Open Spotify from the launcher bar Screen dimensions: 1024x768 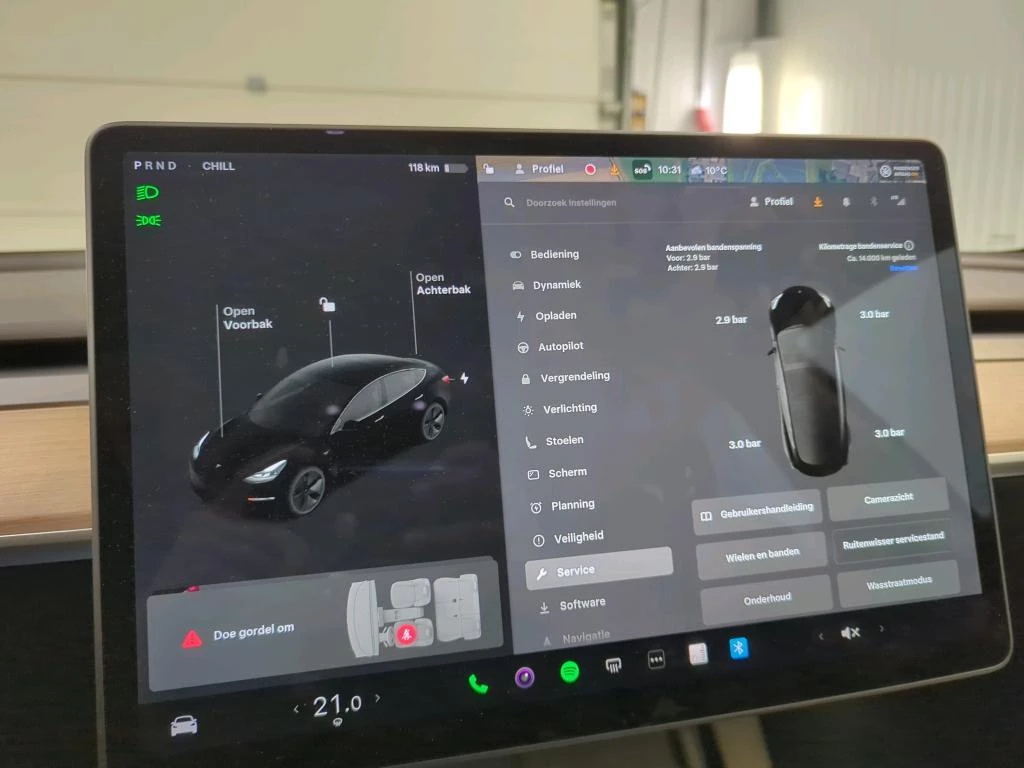571,670
